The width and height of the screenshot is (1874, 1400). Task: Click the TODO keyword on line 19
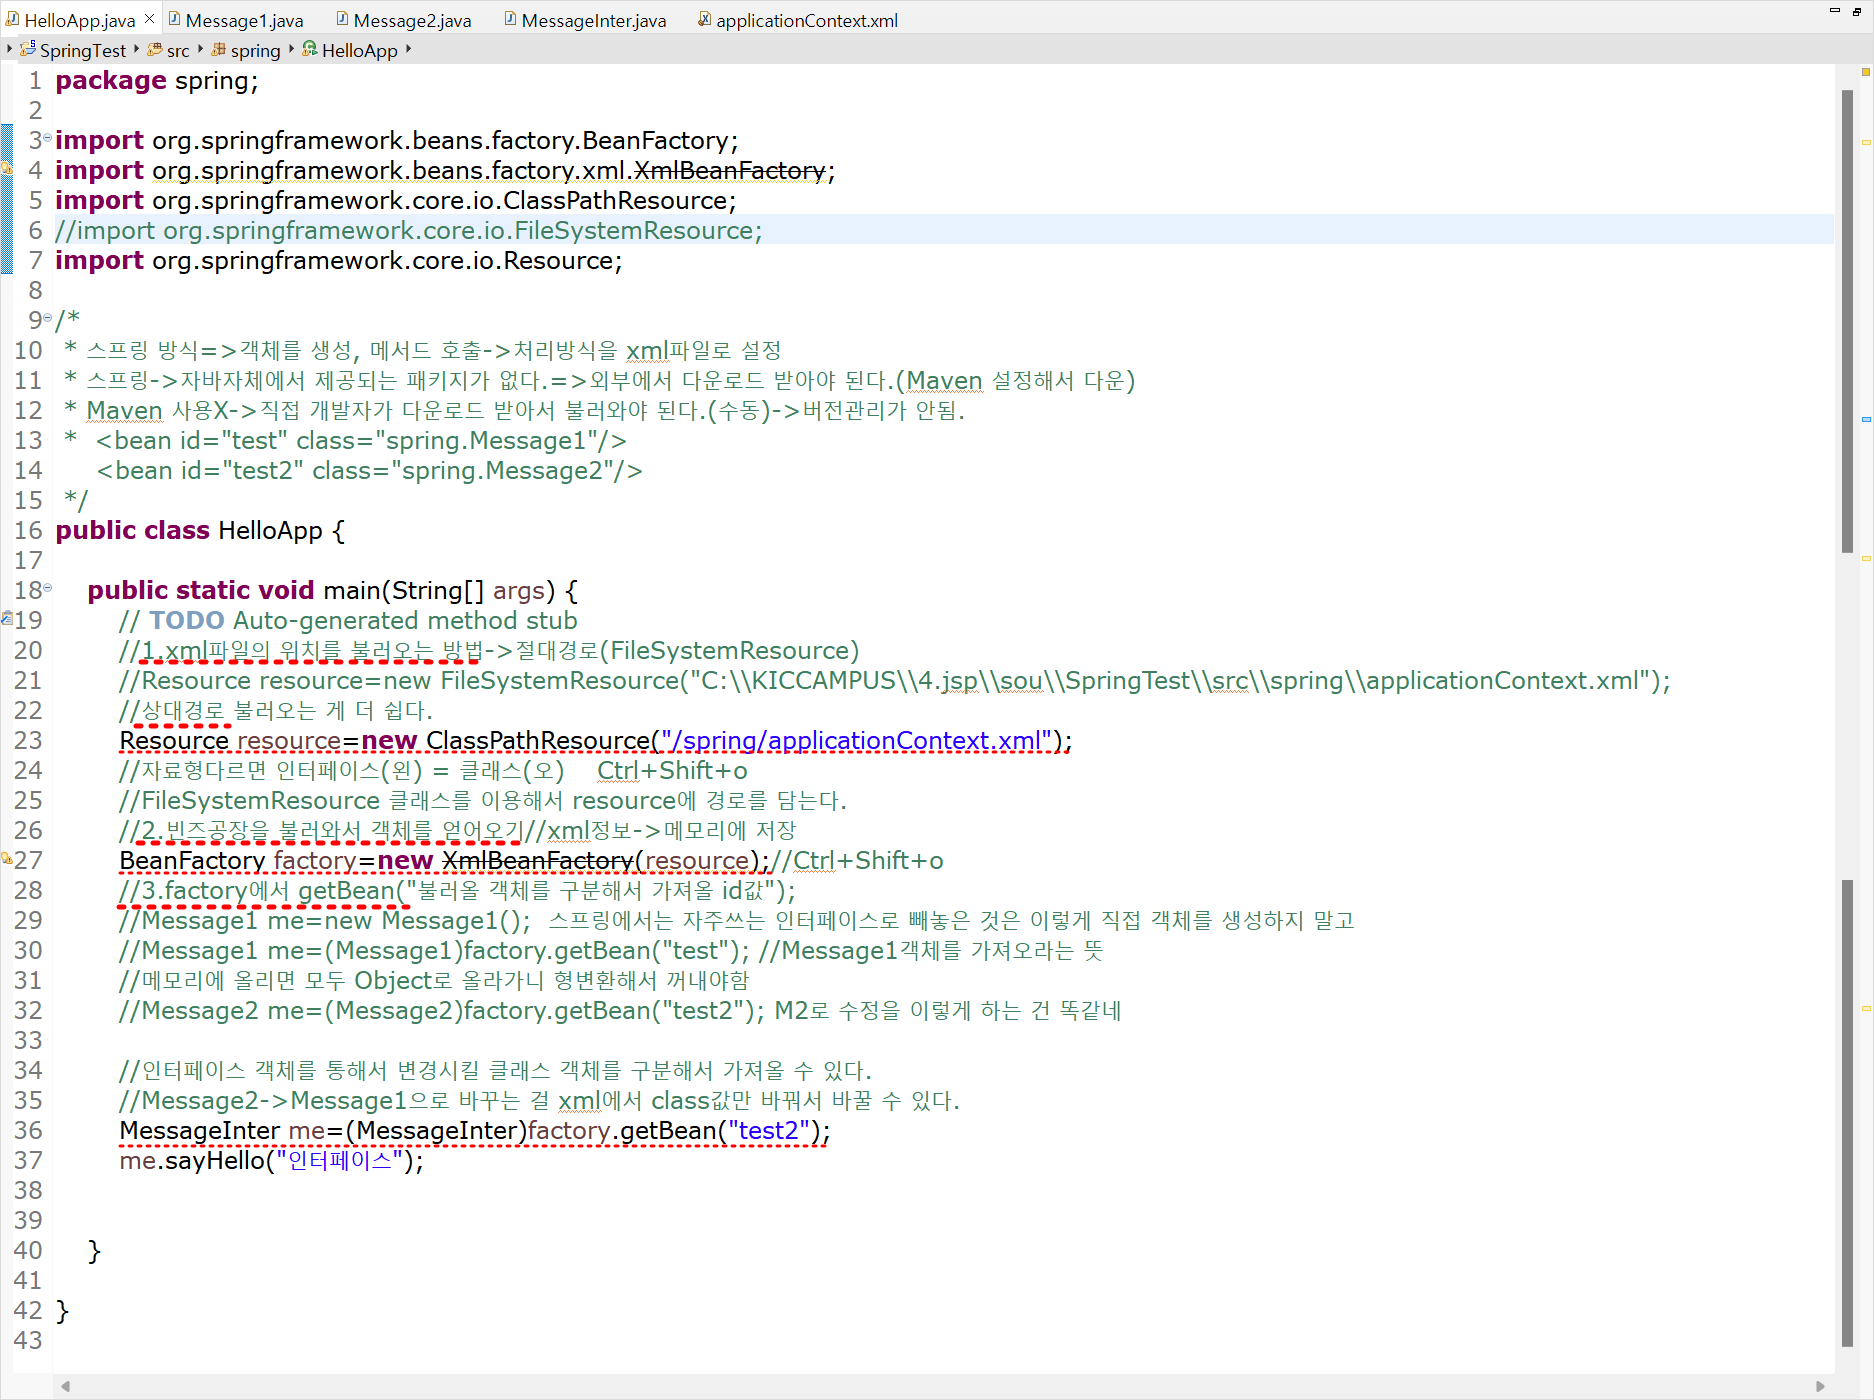coord(186,621)
